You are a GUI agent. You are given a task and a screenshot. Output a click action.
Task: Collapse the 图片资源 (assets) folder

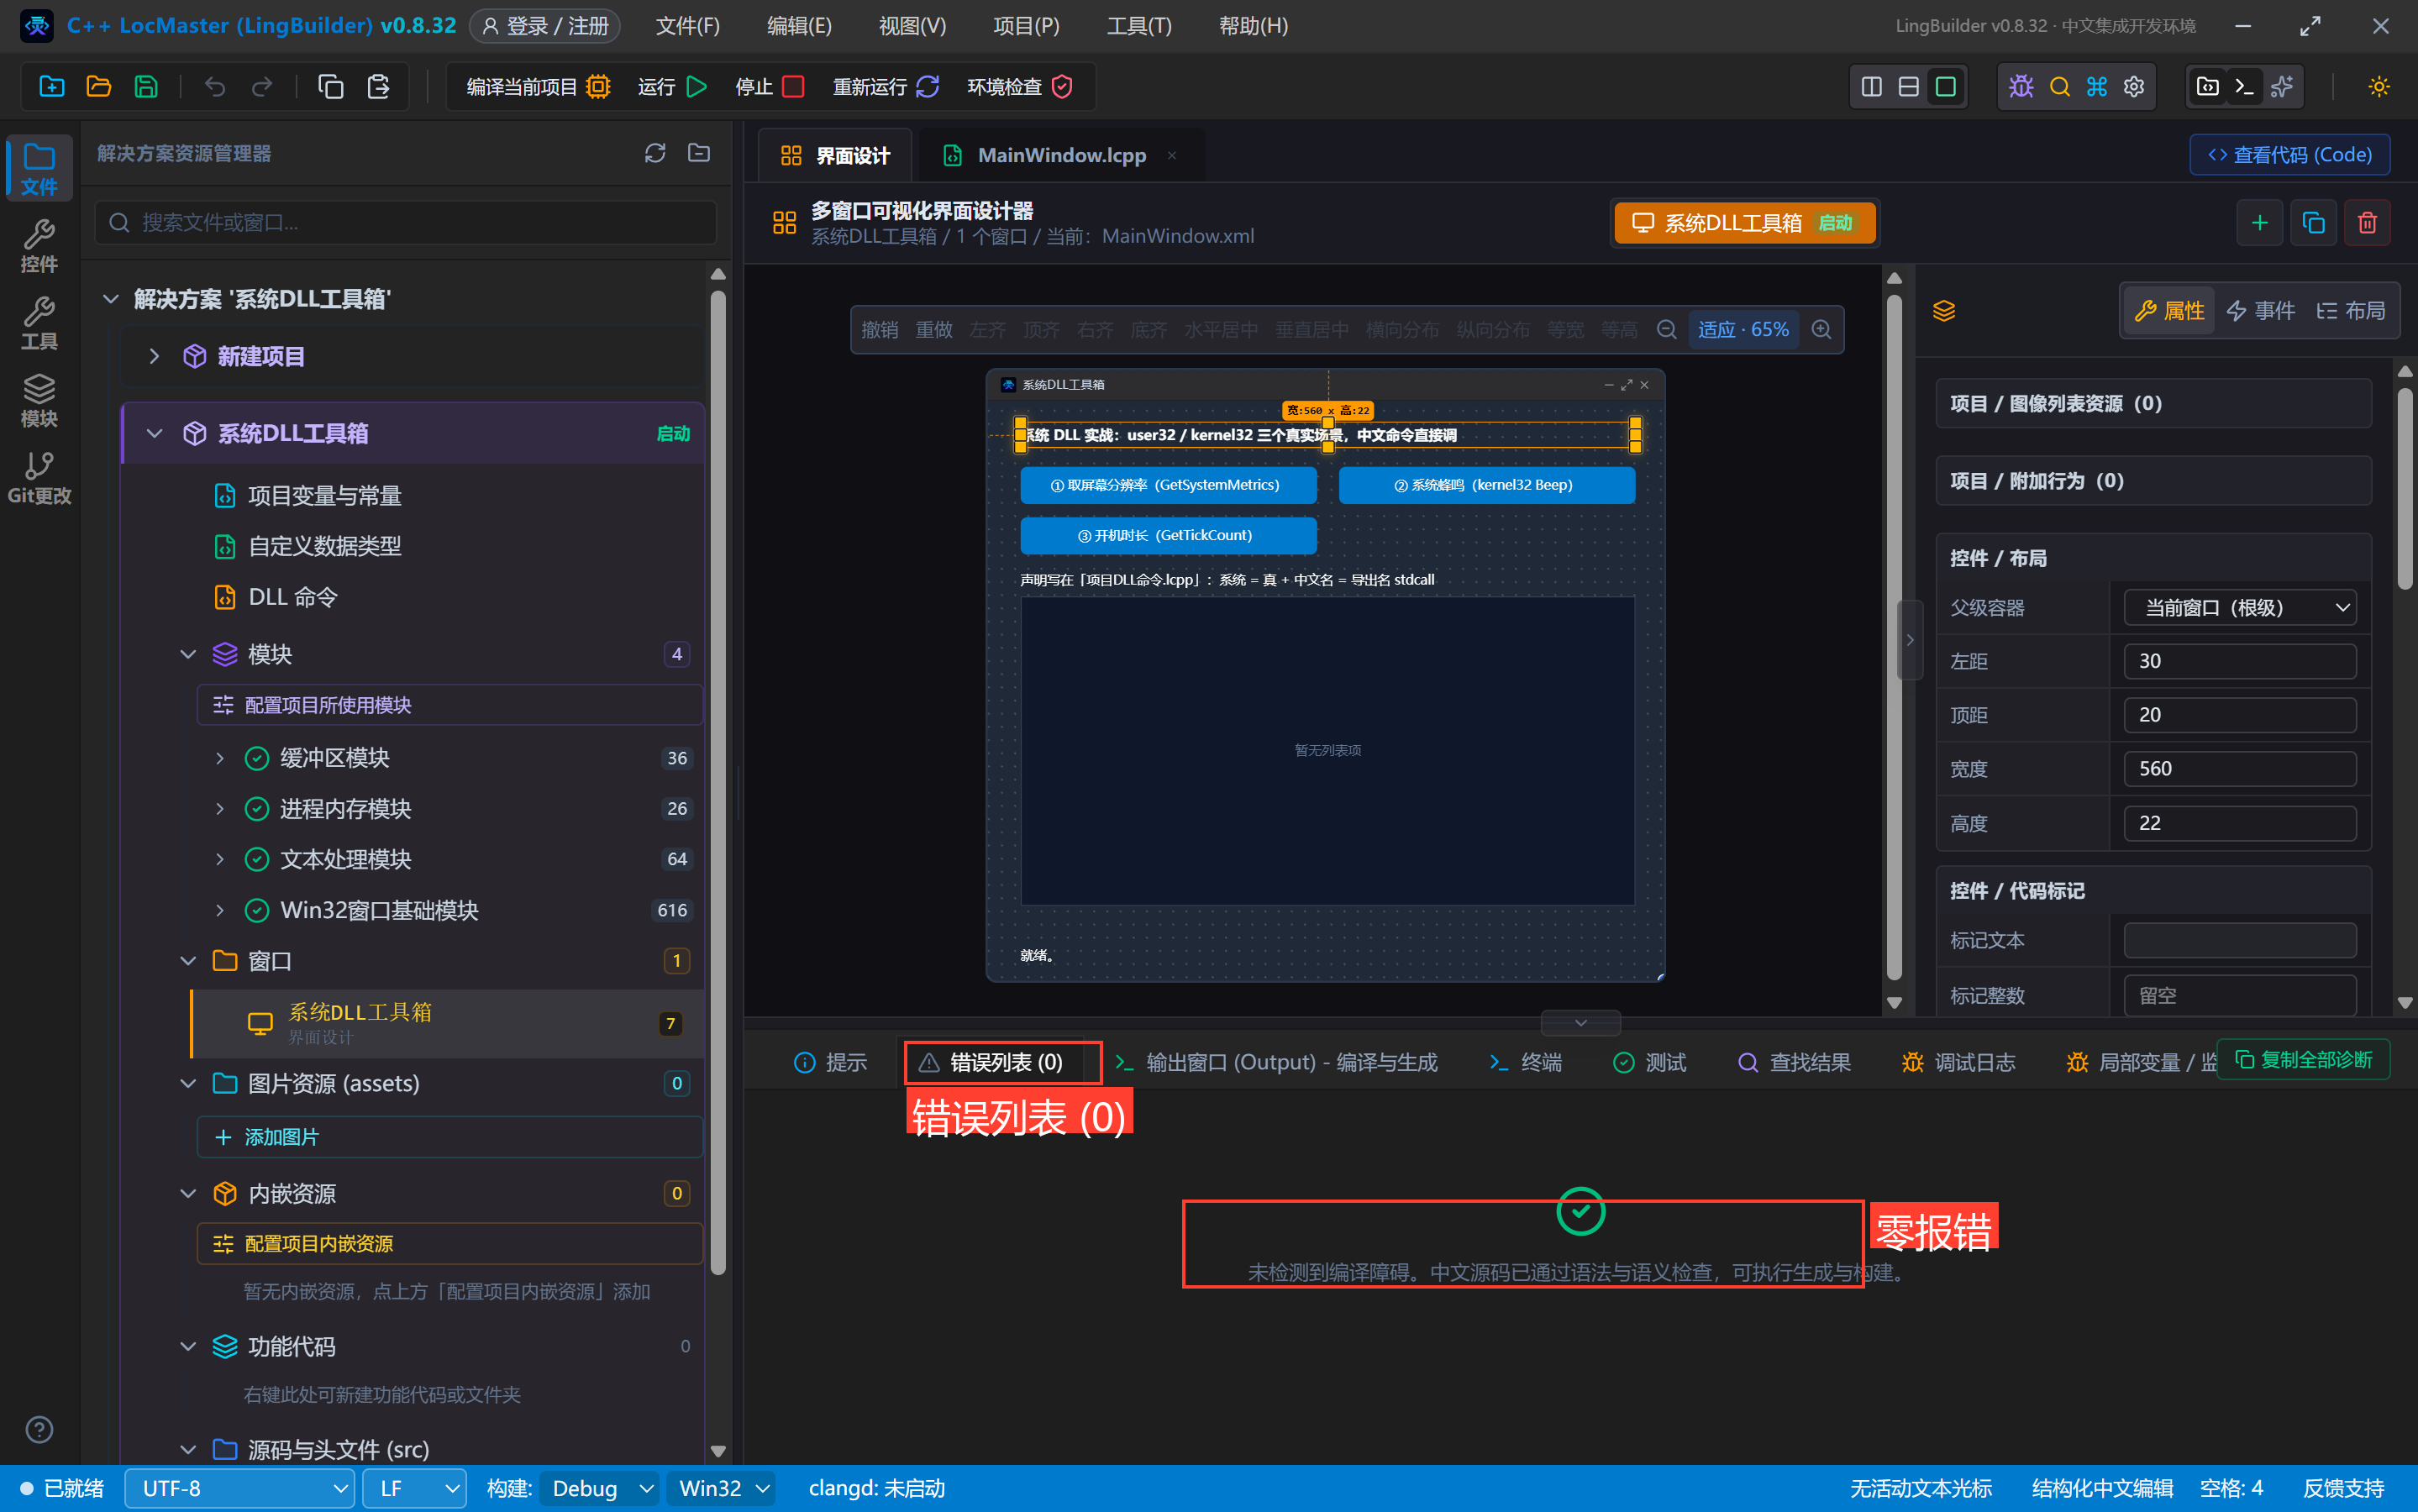tap(188, 1083)
